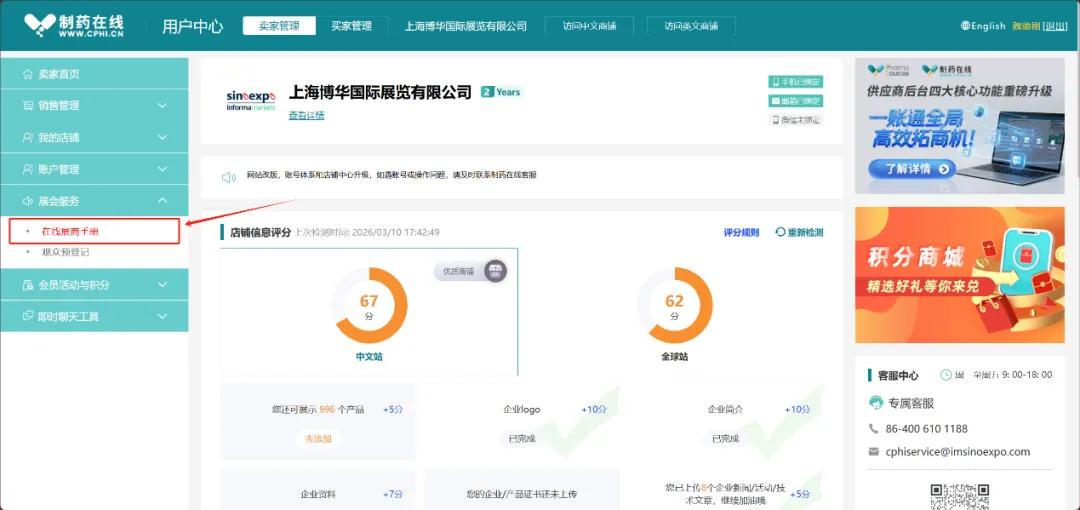The image size is (1080, 510).
Task: Expand the 销售管理 chevron
Action: click(163, 105)
